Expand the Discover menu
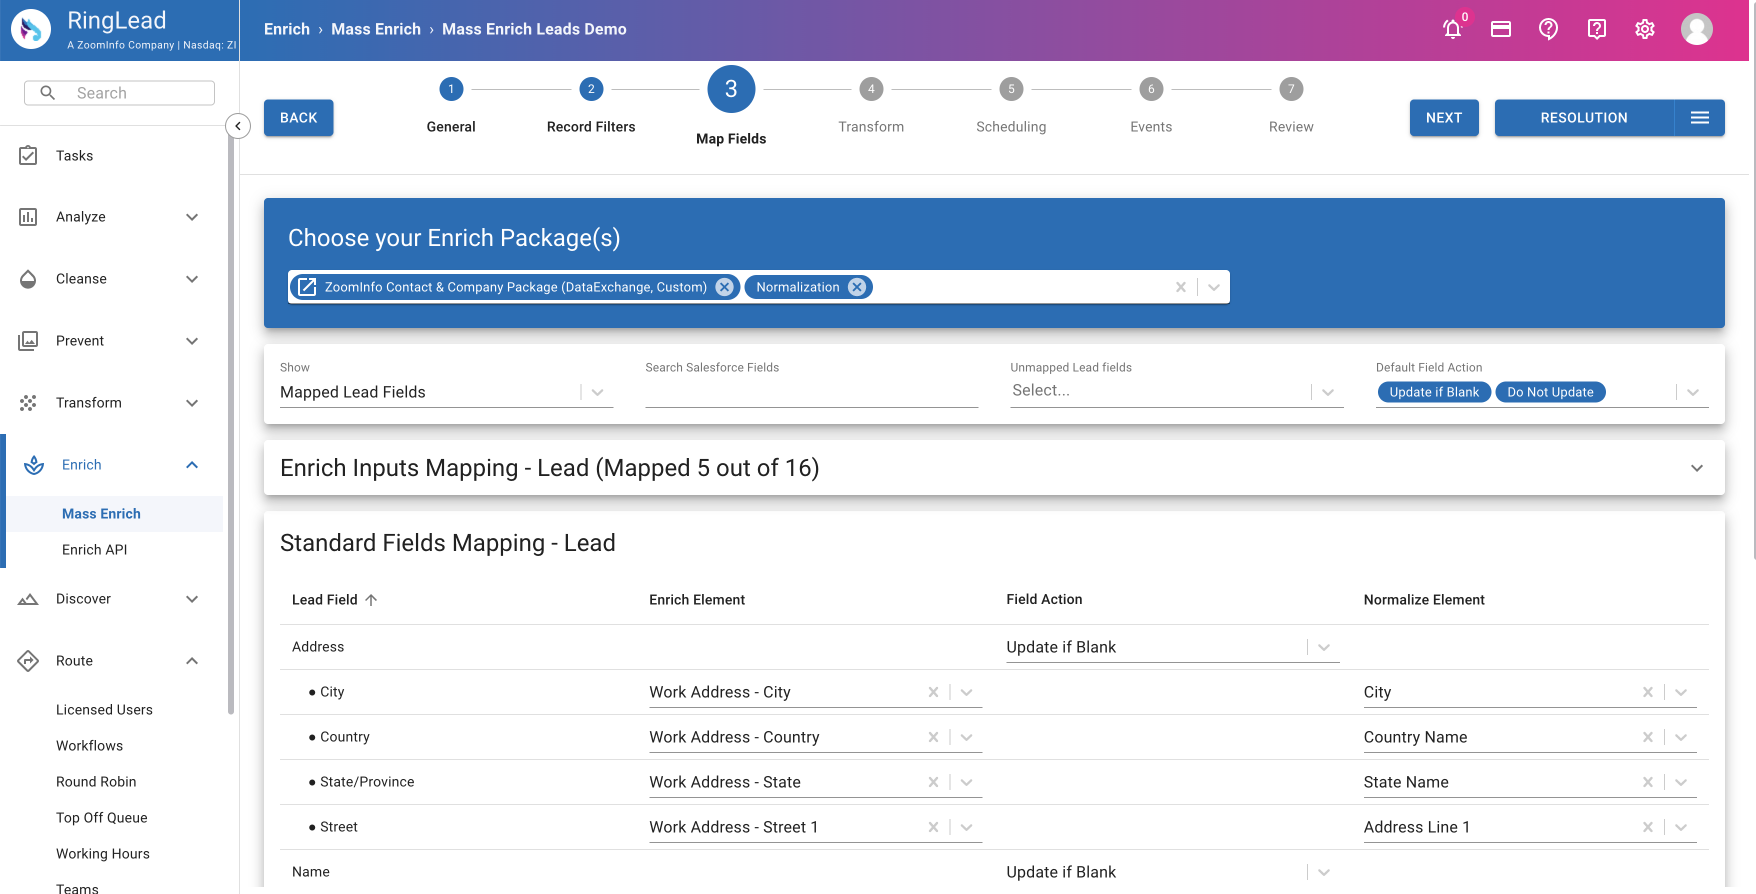This screenshot has height=894, width=1756. [192, 599]
